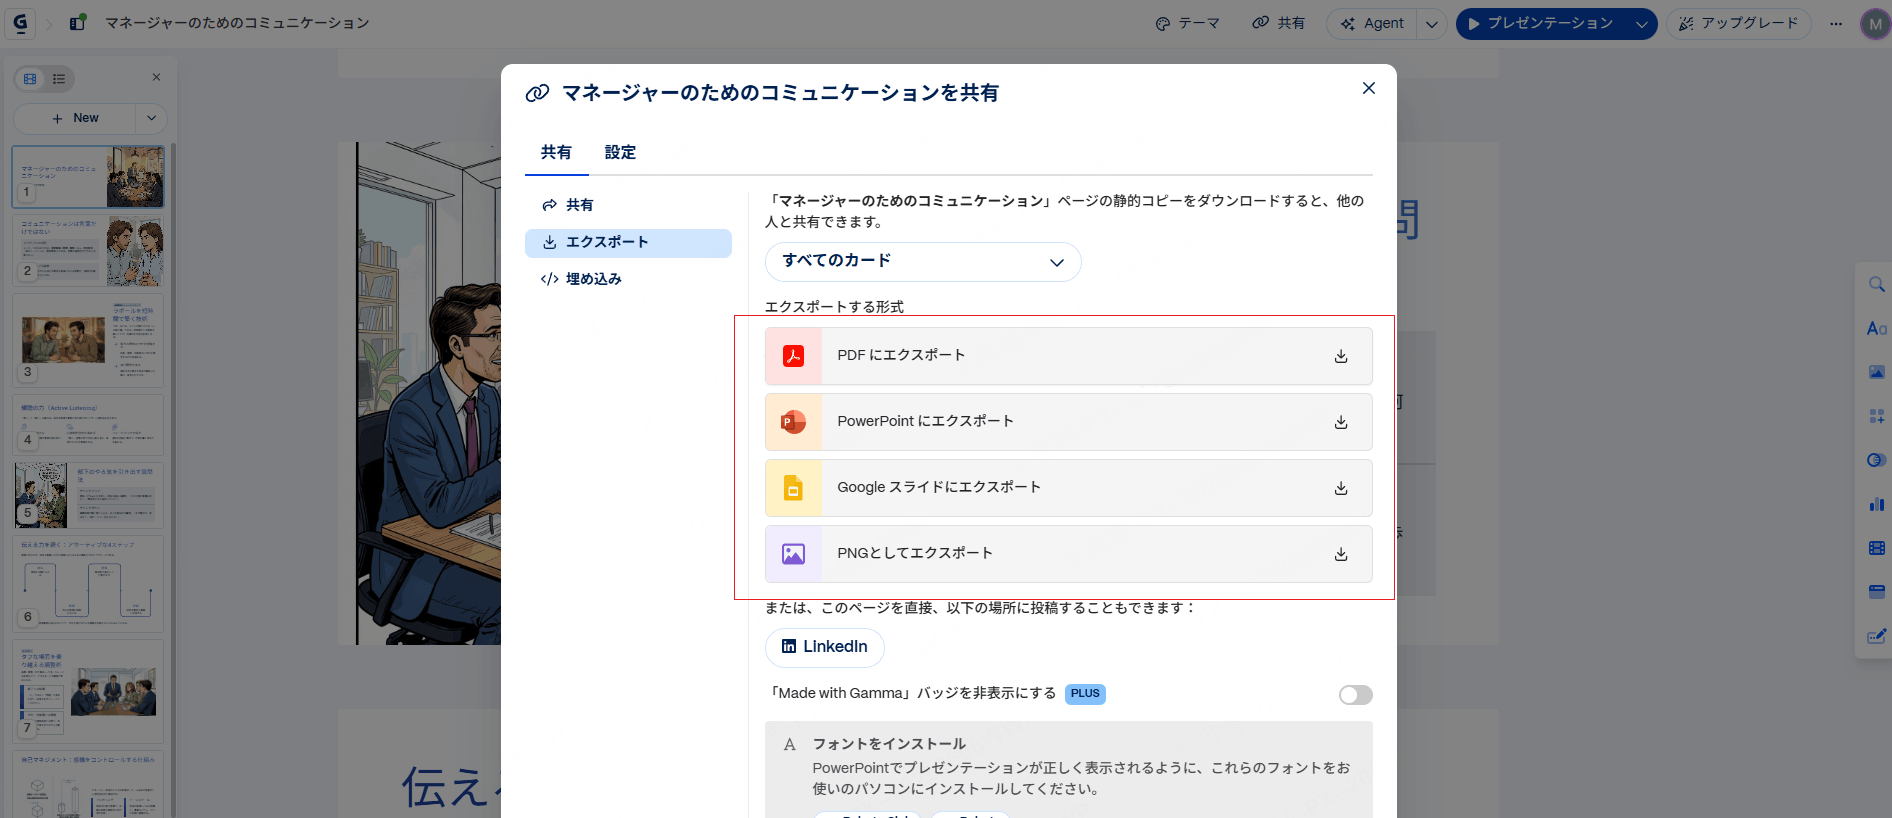Open chart icon in right toolbar
Screen dimensions: 1892x818
click(1876, 504)
